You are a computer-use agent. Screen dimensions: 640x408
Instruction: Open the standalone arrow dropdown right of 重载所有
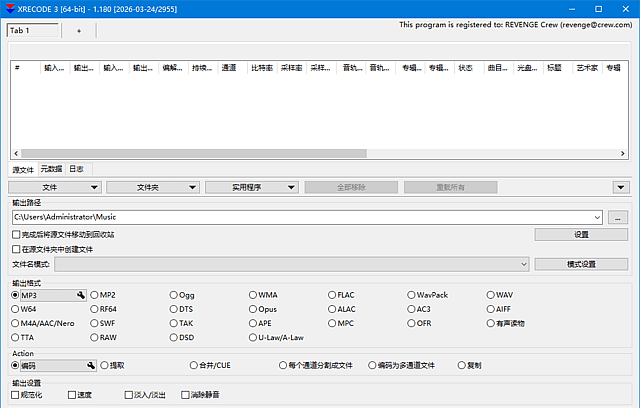pyautogui.click(x=621, y=187)
